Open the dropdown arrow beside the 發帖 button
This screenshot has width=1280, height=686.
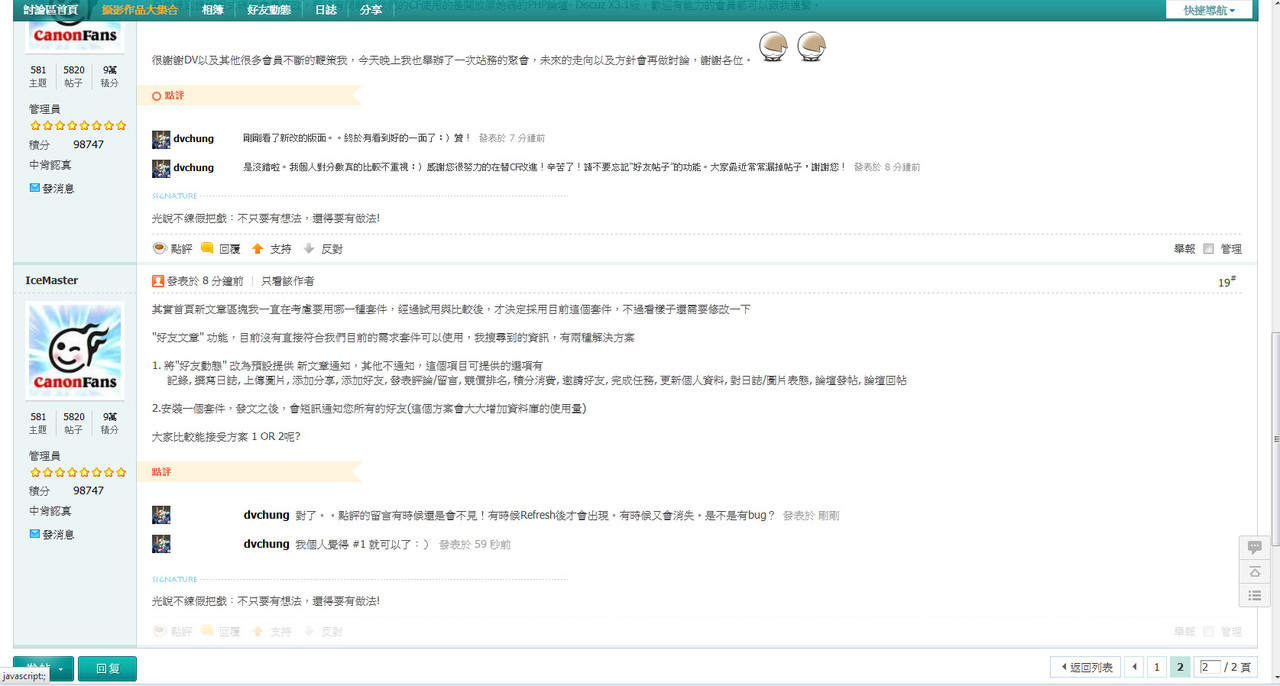click(62, 669)
